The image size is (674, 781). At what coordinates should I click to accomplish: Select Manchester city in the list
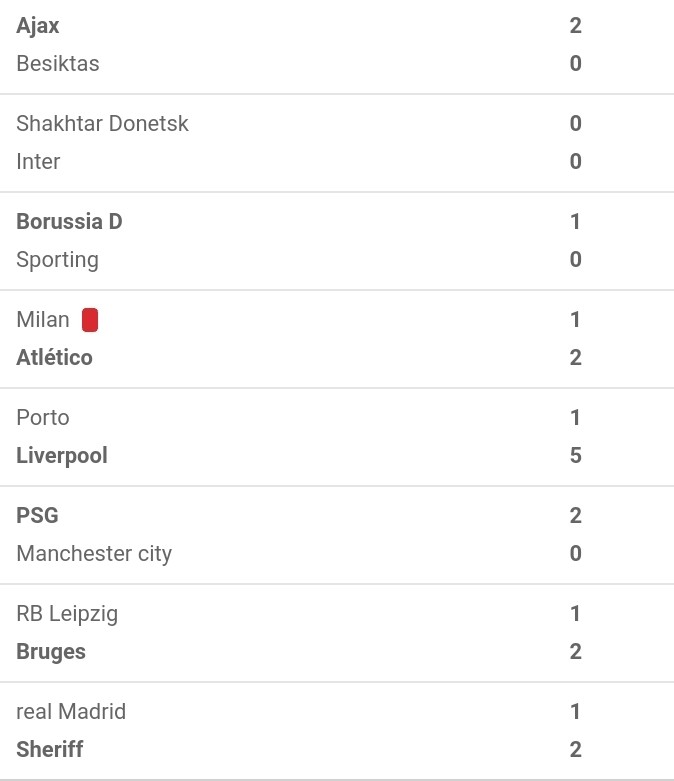tap(94, 554)
